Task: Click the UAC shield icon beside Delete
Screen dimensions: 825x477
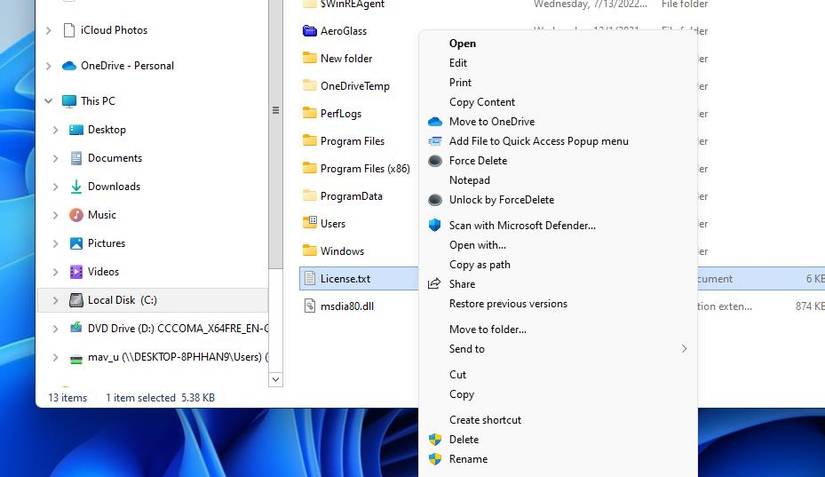Action: click(435, 440)
